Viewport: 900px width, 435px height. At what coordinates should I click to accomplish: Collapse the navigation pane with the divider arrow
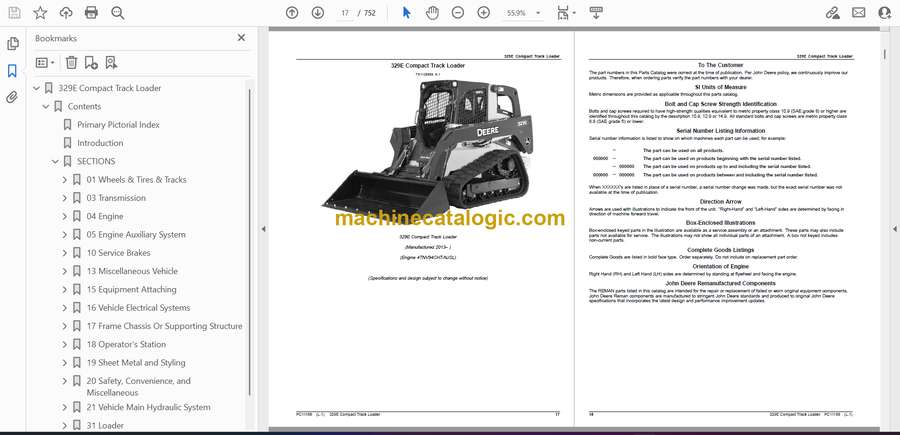click(x=264, y=229)
